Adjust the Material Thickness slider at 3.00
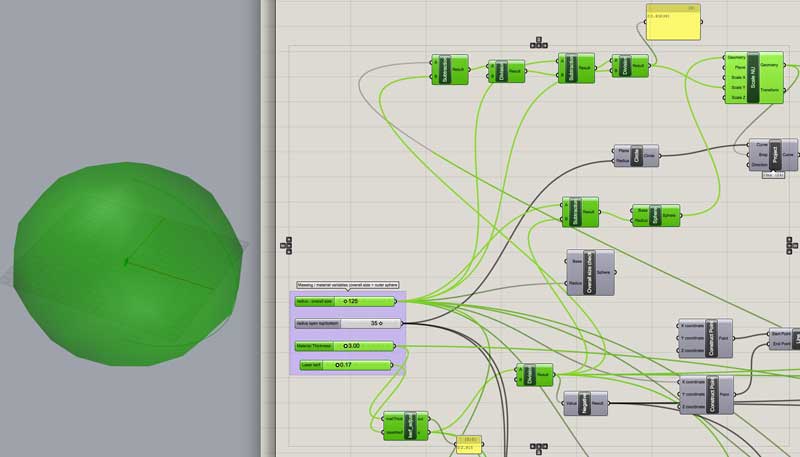 click(x=344, y=346)
